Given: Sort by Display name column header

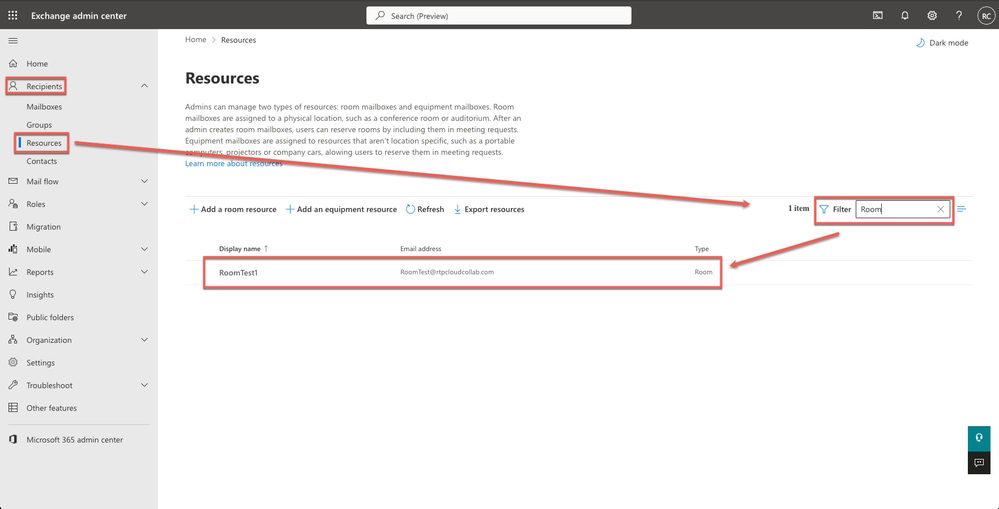Looking at the screenshot, I should point(243,249).
